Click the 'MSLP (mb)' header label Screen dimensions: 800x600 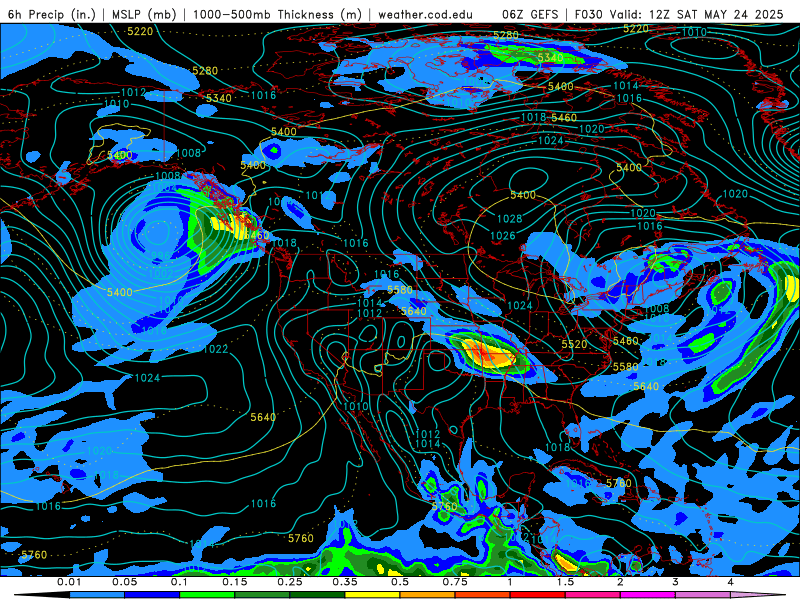144,14
